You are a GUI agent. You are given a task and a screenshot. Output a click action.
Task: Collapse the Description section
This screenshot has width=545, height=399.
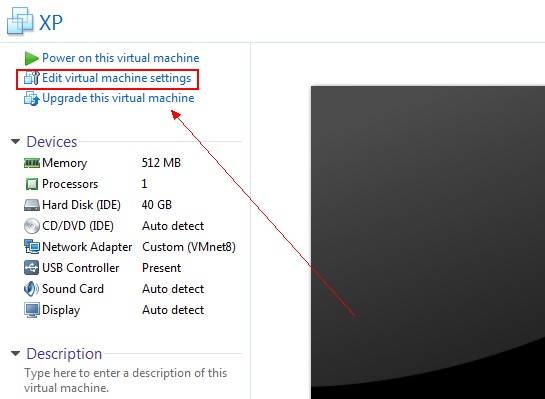tap(15, 353)
